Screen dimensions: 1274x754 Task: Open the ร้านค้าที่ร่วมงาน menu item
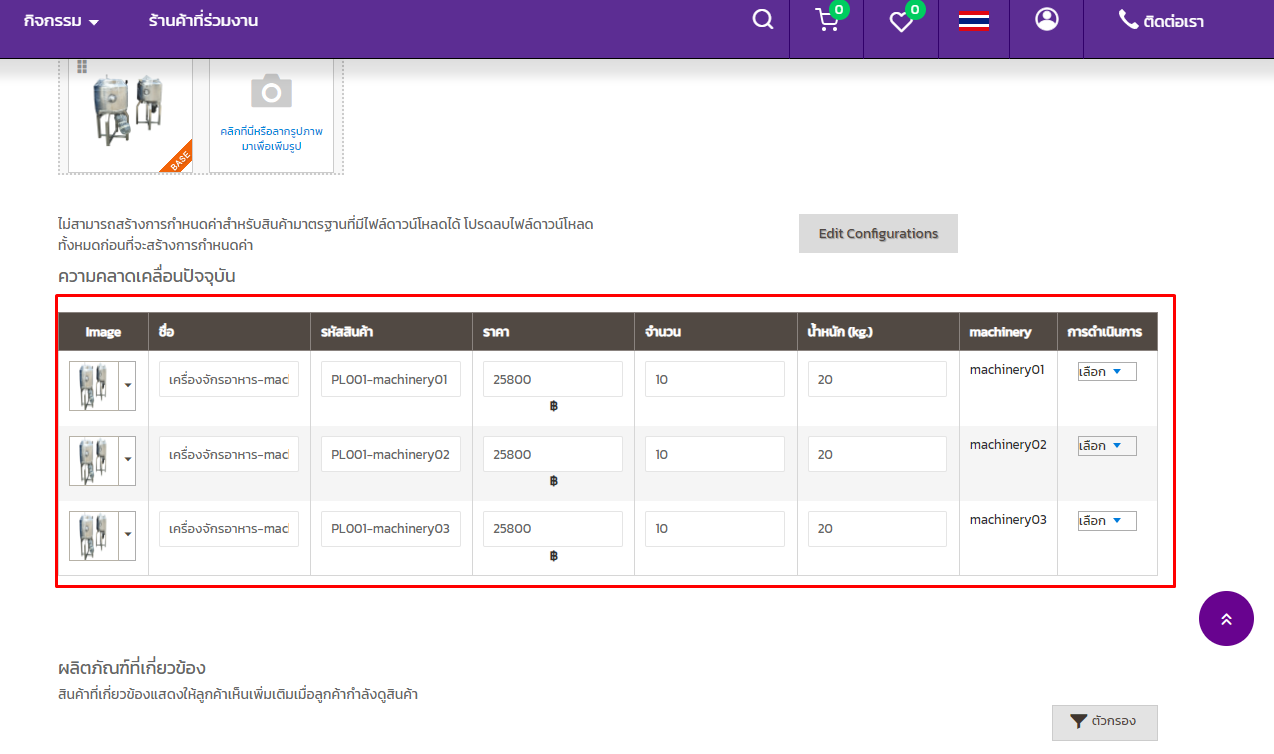click(203, 21)
